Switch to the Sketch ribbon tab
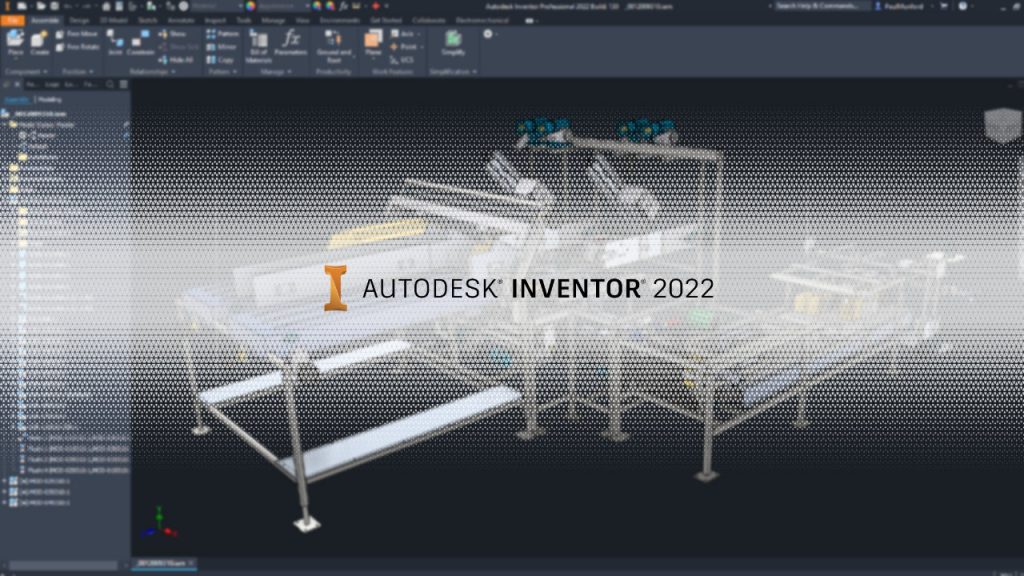 click(148, 20)
